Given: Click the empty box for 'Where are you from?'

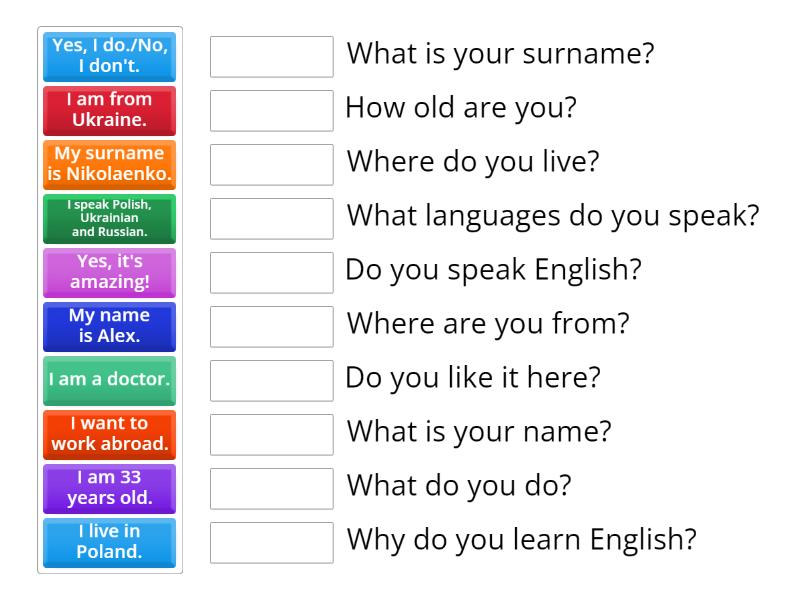Looking at the screenshot, I should click(272, 327).
